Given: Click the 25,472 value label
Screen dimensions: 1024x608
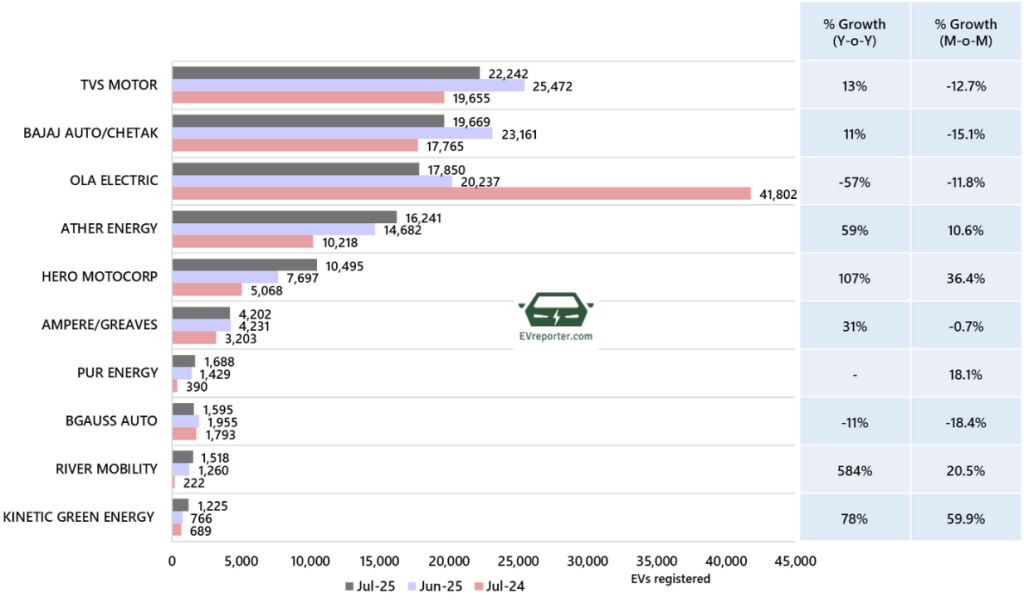Looking at the screenshot, I should [x=552, y=86].
